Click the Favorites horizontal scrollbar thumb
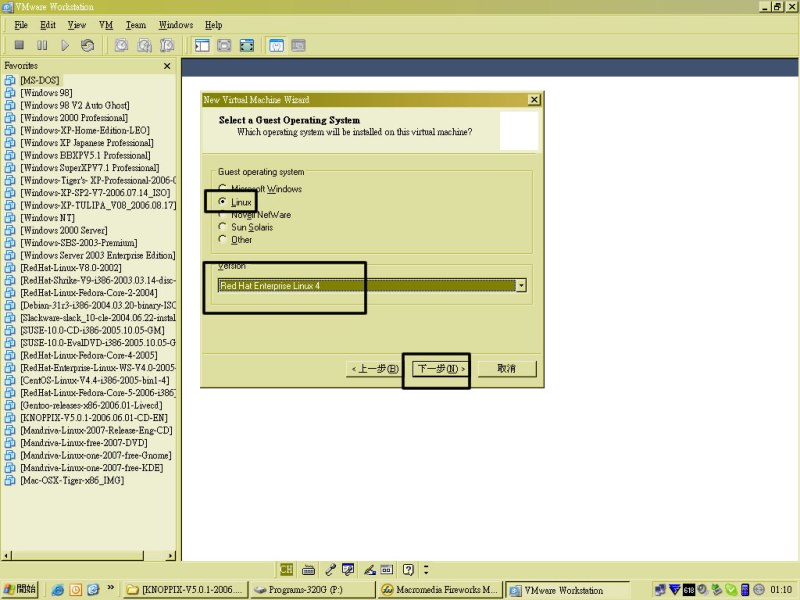This screenshot has height=600, width=800. pyautogui.click(x=77, y=555)
